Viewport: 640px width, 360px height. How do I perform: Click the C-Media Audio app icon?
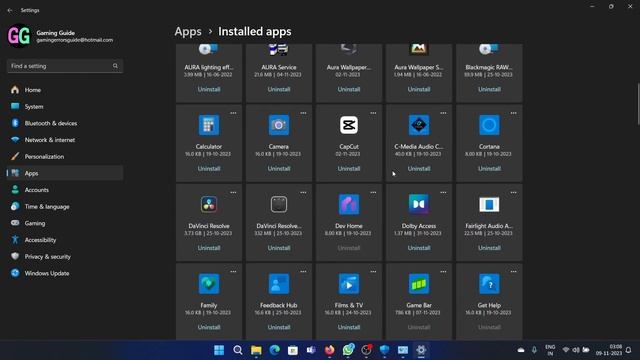[419, 125]
